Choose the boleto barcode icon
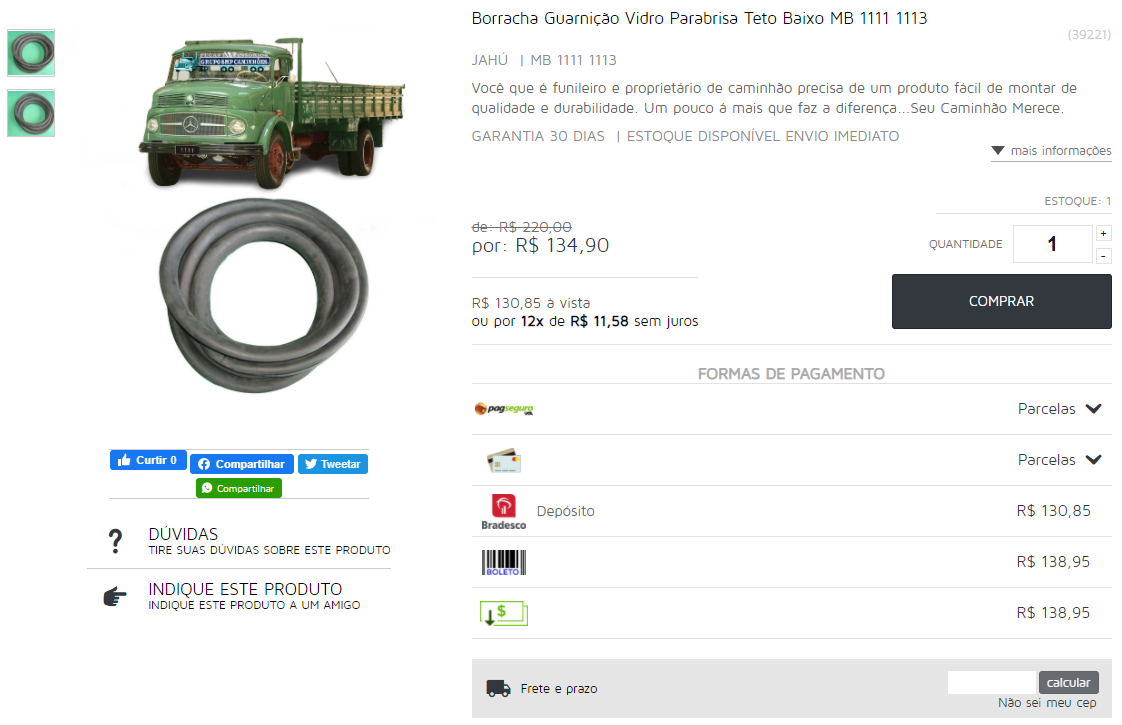The height and width of the screenshot is (725, 1122). (x=504, y=563)
